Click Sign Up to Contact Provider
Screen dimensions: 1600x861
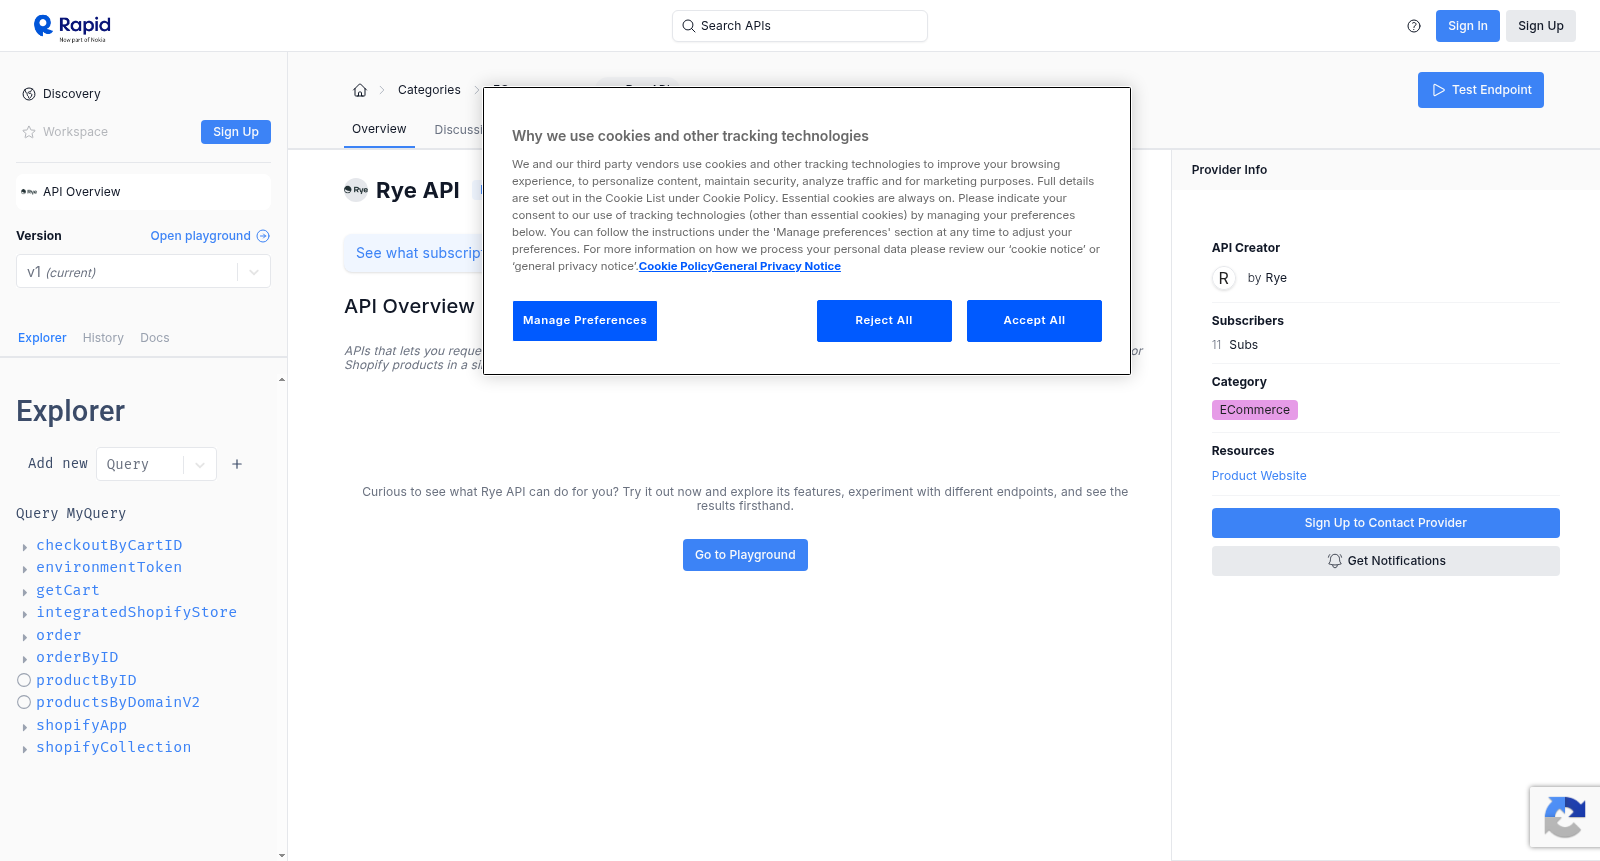pyautogui.click(x=1386, y=523)
